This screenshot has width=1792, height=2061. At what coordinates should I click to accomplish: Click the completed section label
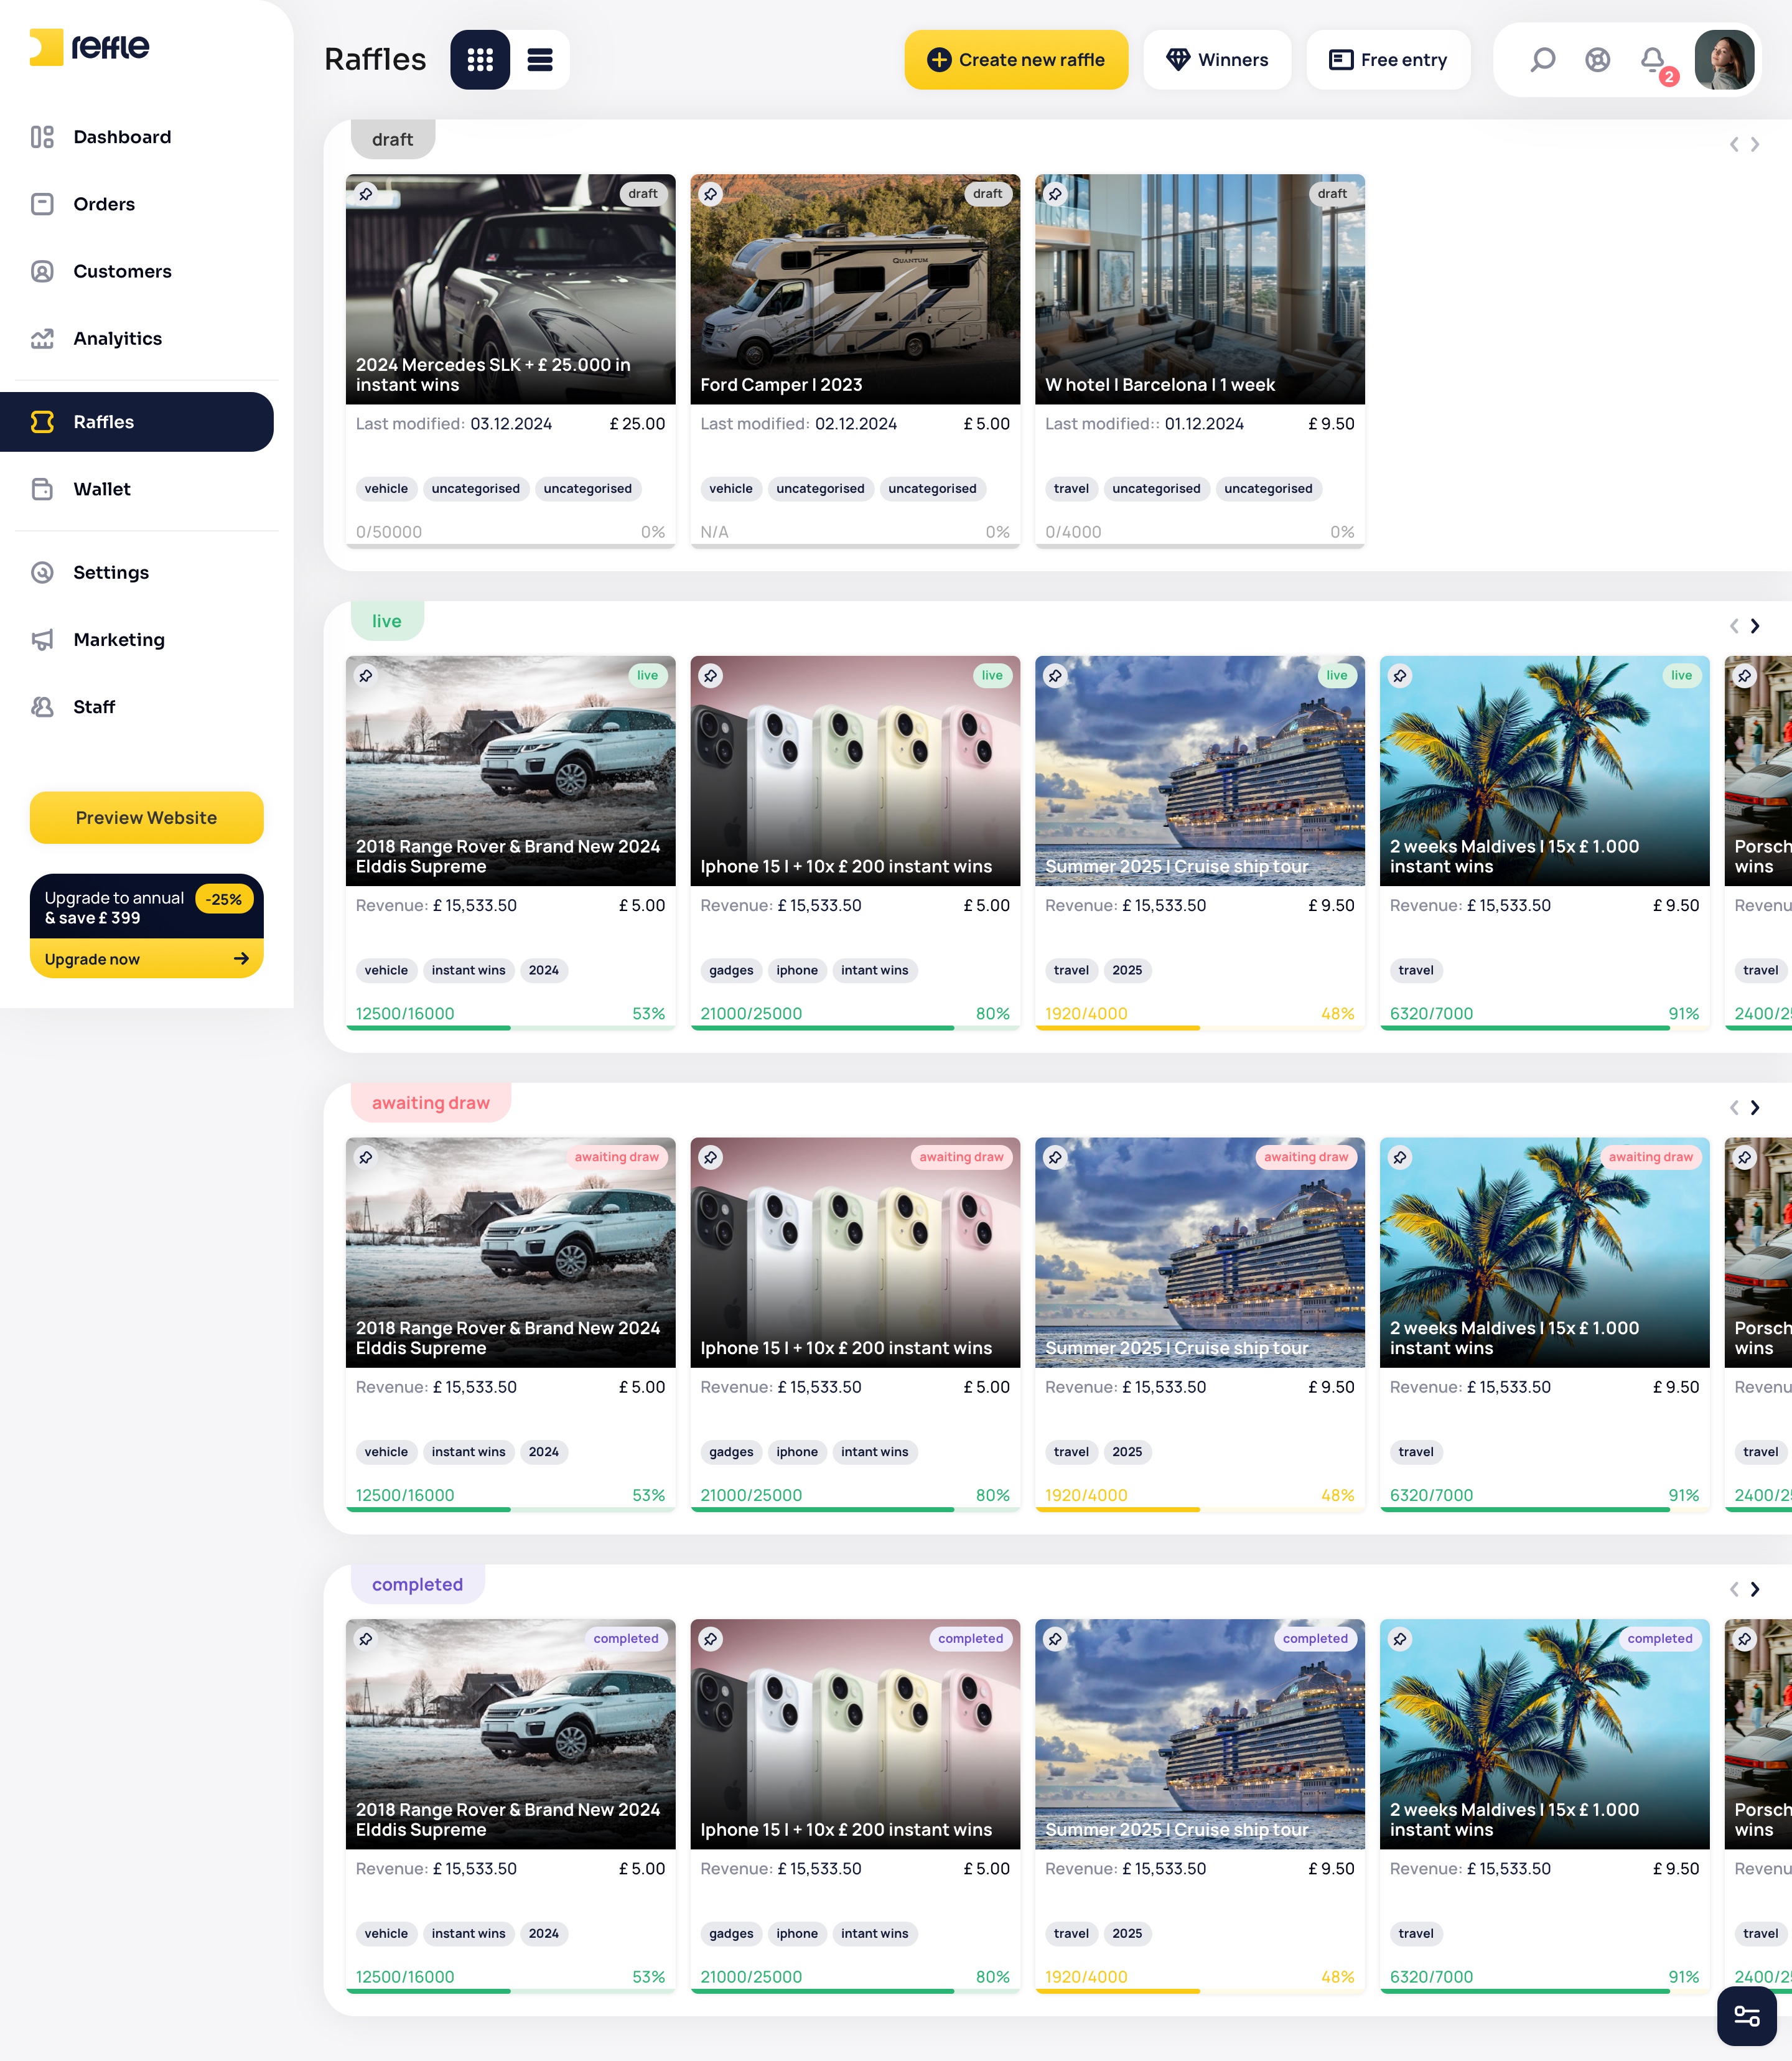[418, 1585]
